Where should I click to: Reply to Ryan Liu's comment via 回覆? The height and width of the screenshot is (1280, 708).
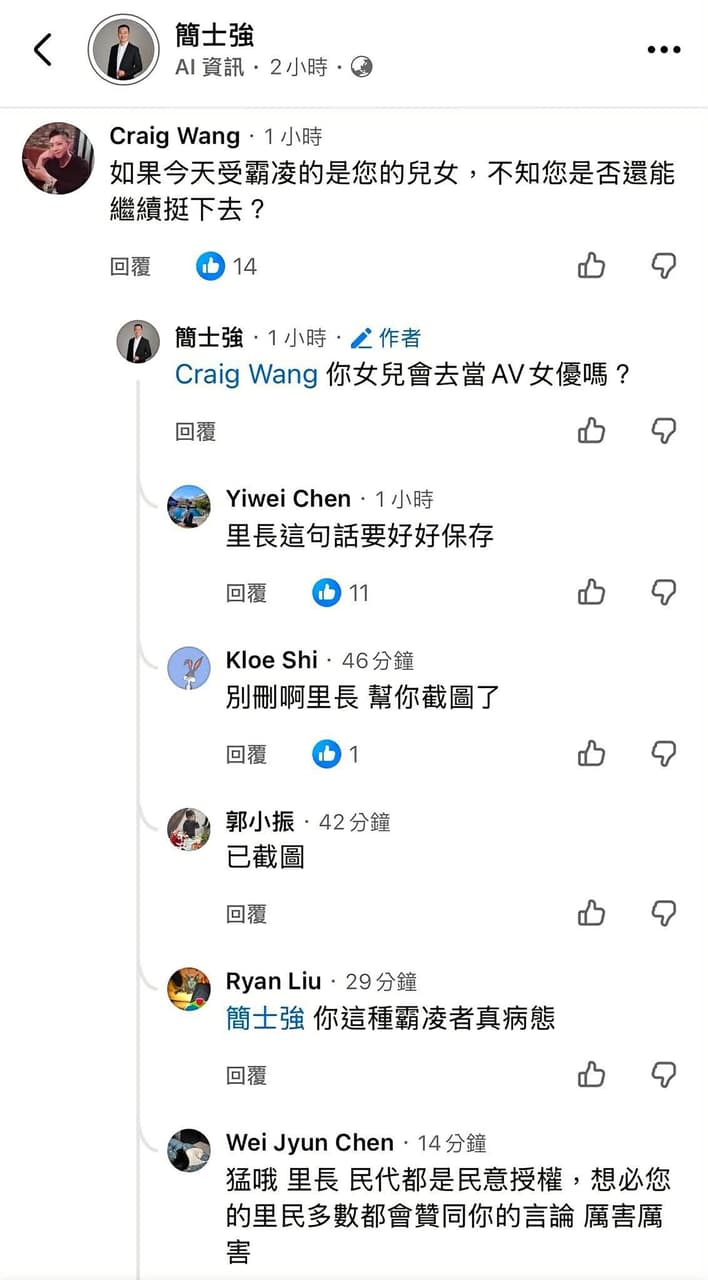[x=246, y=1076]
